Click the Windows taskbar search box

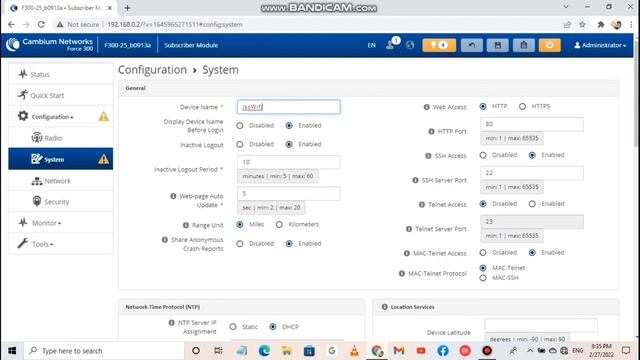[x=104, y=351]
